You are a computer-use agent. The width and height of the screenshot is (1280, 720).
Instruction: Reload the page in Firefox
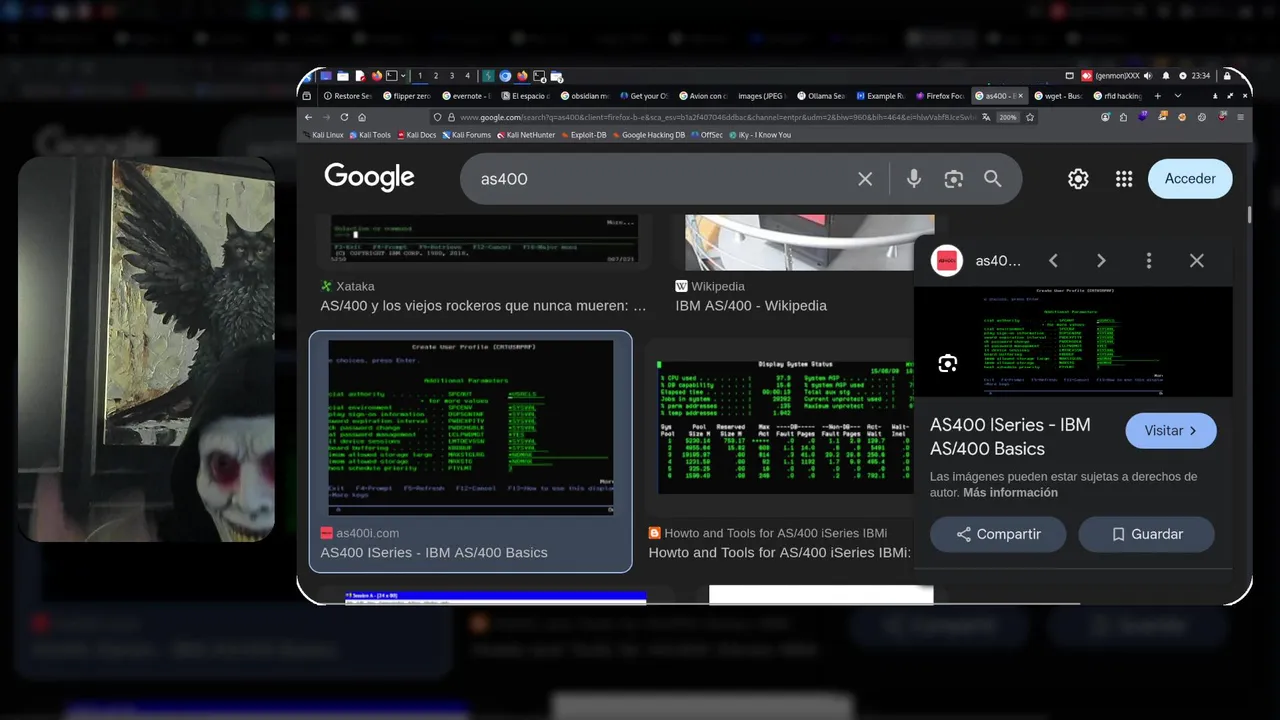click(x=344, y=117)
